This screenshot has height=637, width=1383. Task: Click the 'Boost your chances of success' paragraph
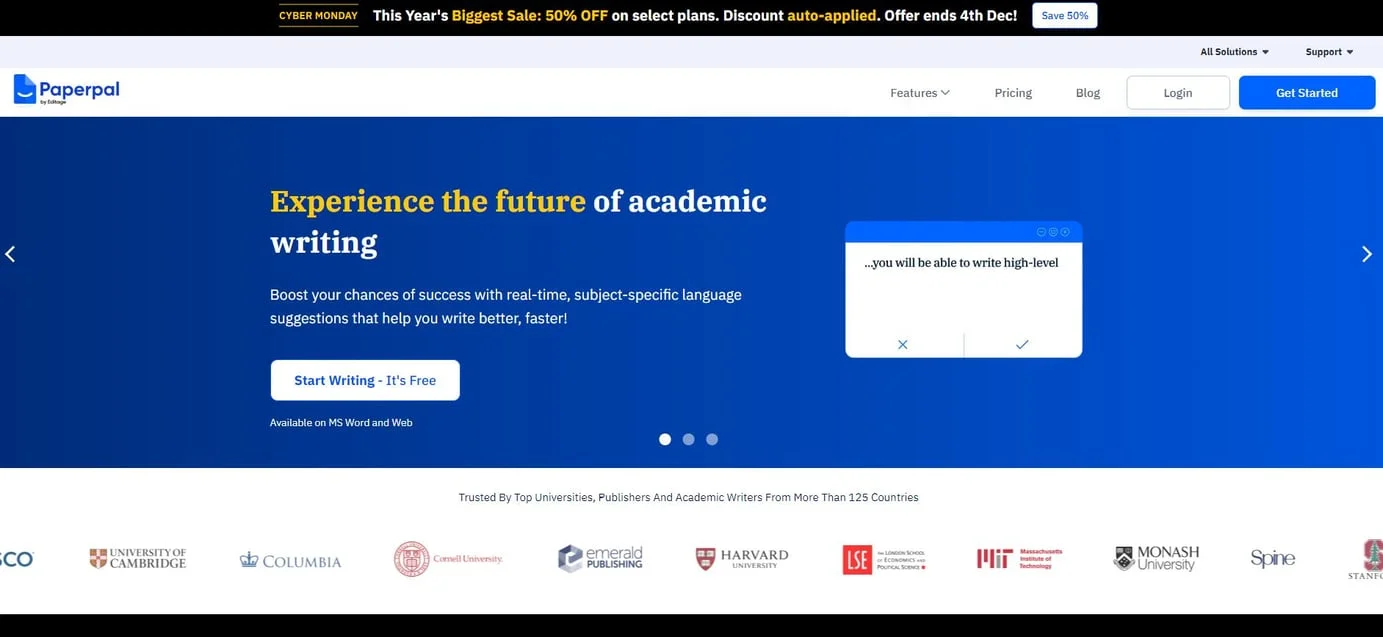click(506, 307)
